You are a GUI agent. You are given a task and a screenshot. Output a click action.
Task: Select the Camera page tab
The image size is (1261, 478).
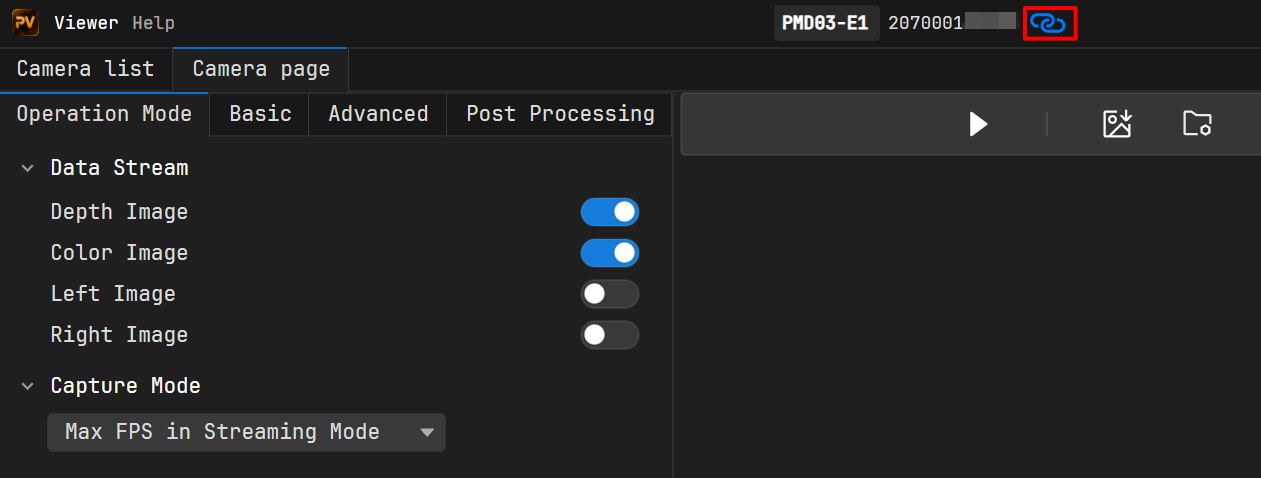pos(260,69)
